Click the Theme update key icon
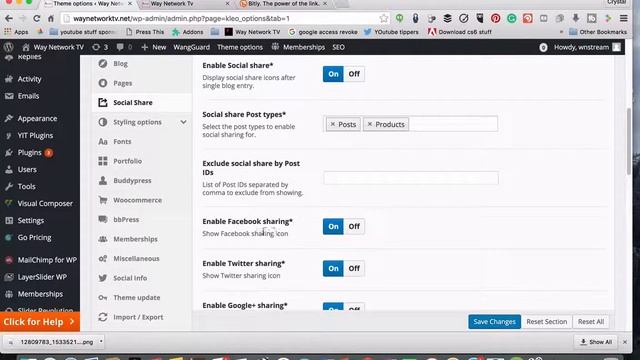640x360 pixels. (103, 298)
